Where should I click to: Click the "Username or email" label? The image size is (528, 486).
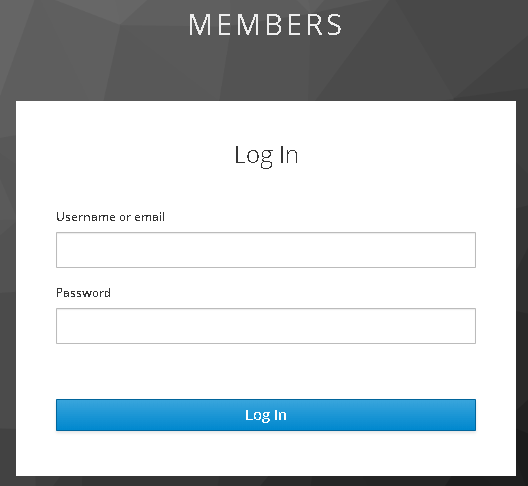[x=110, y=217]
